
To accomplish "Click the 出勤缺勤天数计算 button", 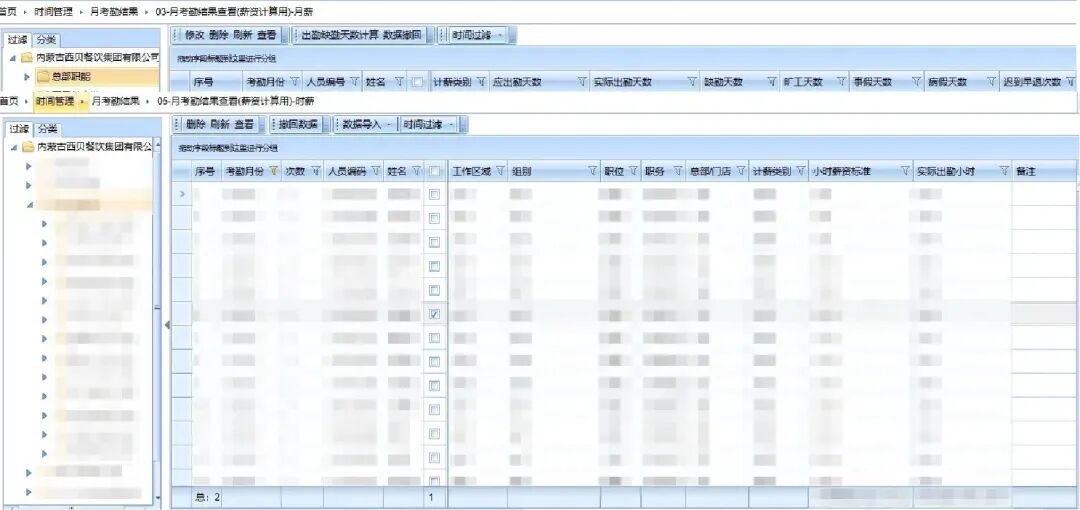I will 340,34.
